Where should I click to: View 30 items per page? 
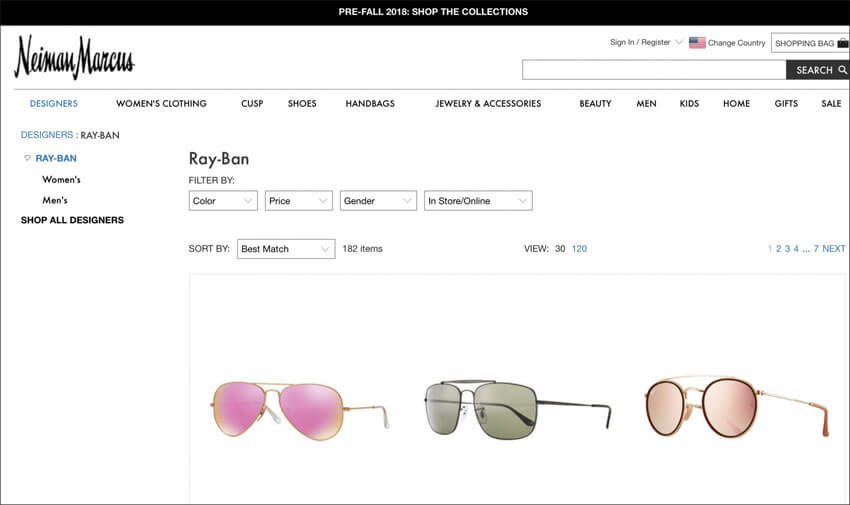click(560, 249)
